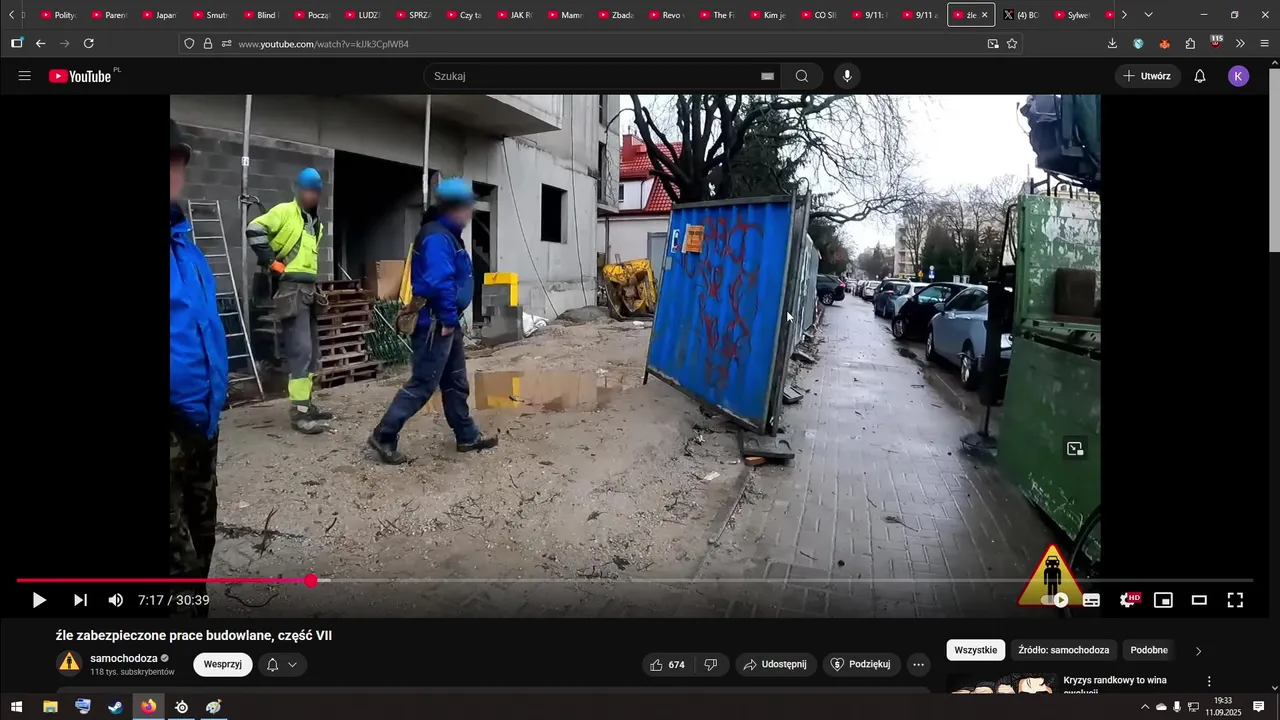Switch to theater mode view

[1199, 600]
